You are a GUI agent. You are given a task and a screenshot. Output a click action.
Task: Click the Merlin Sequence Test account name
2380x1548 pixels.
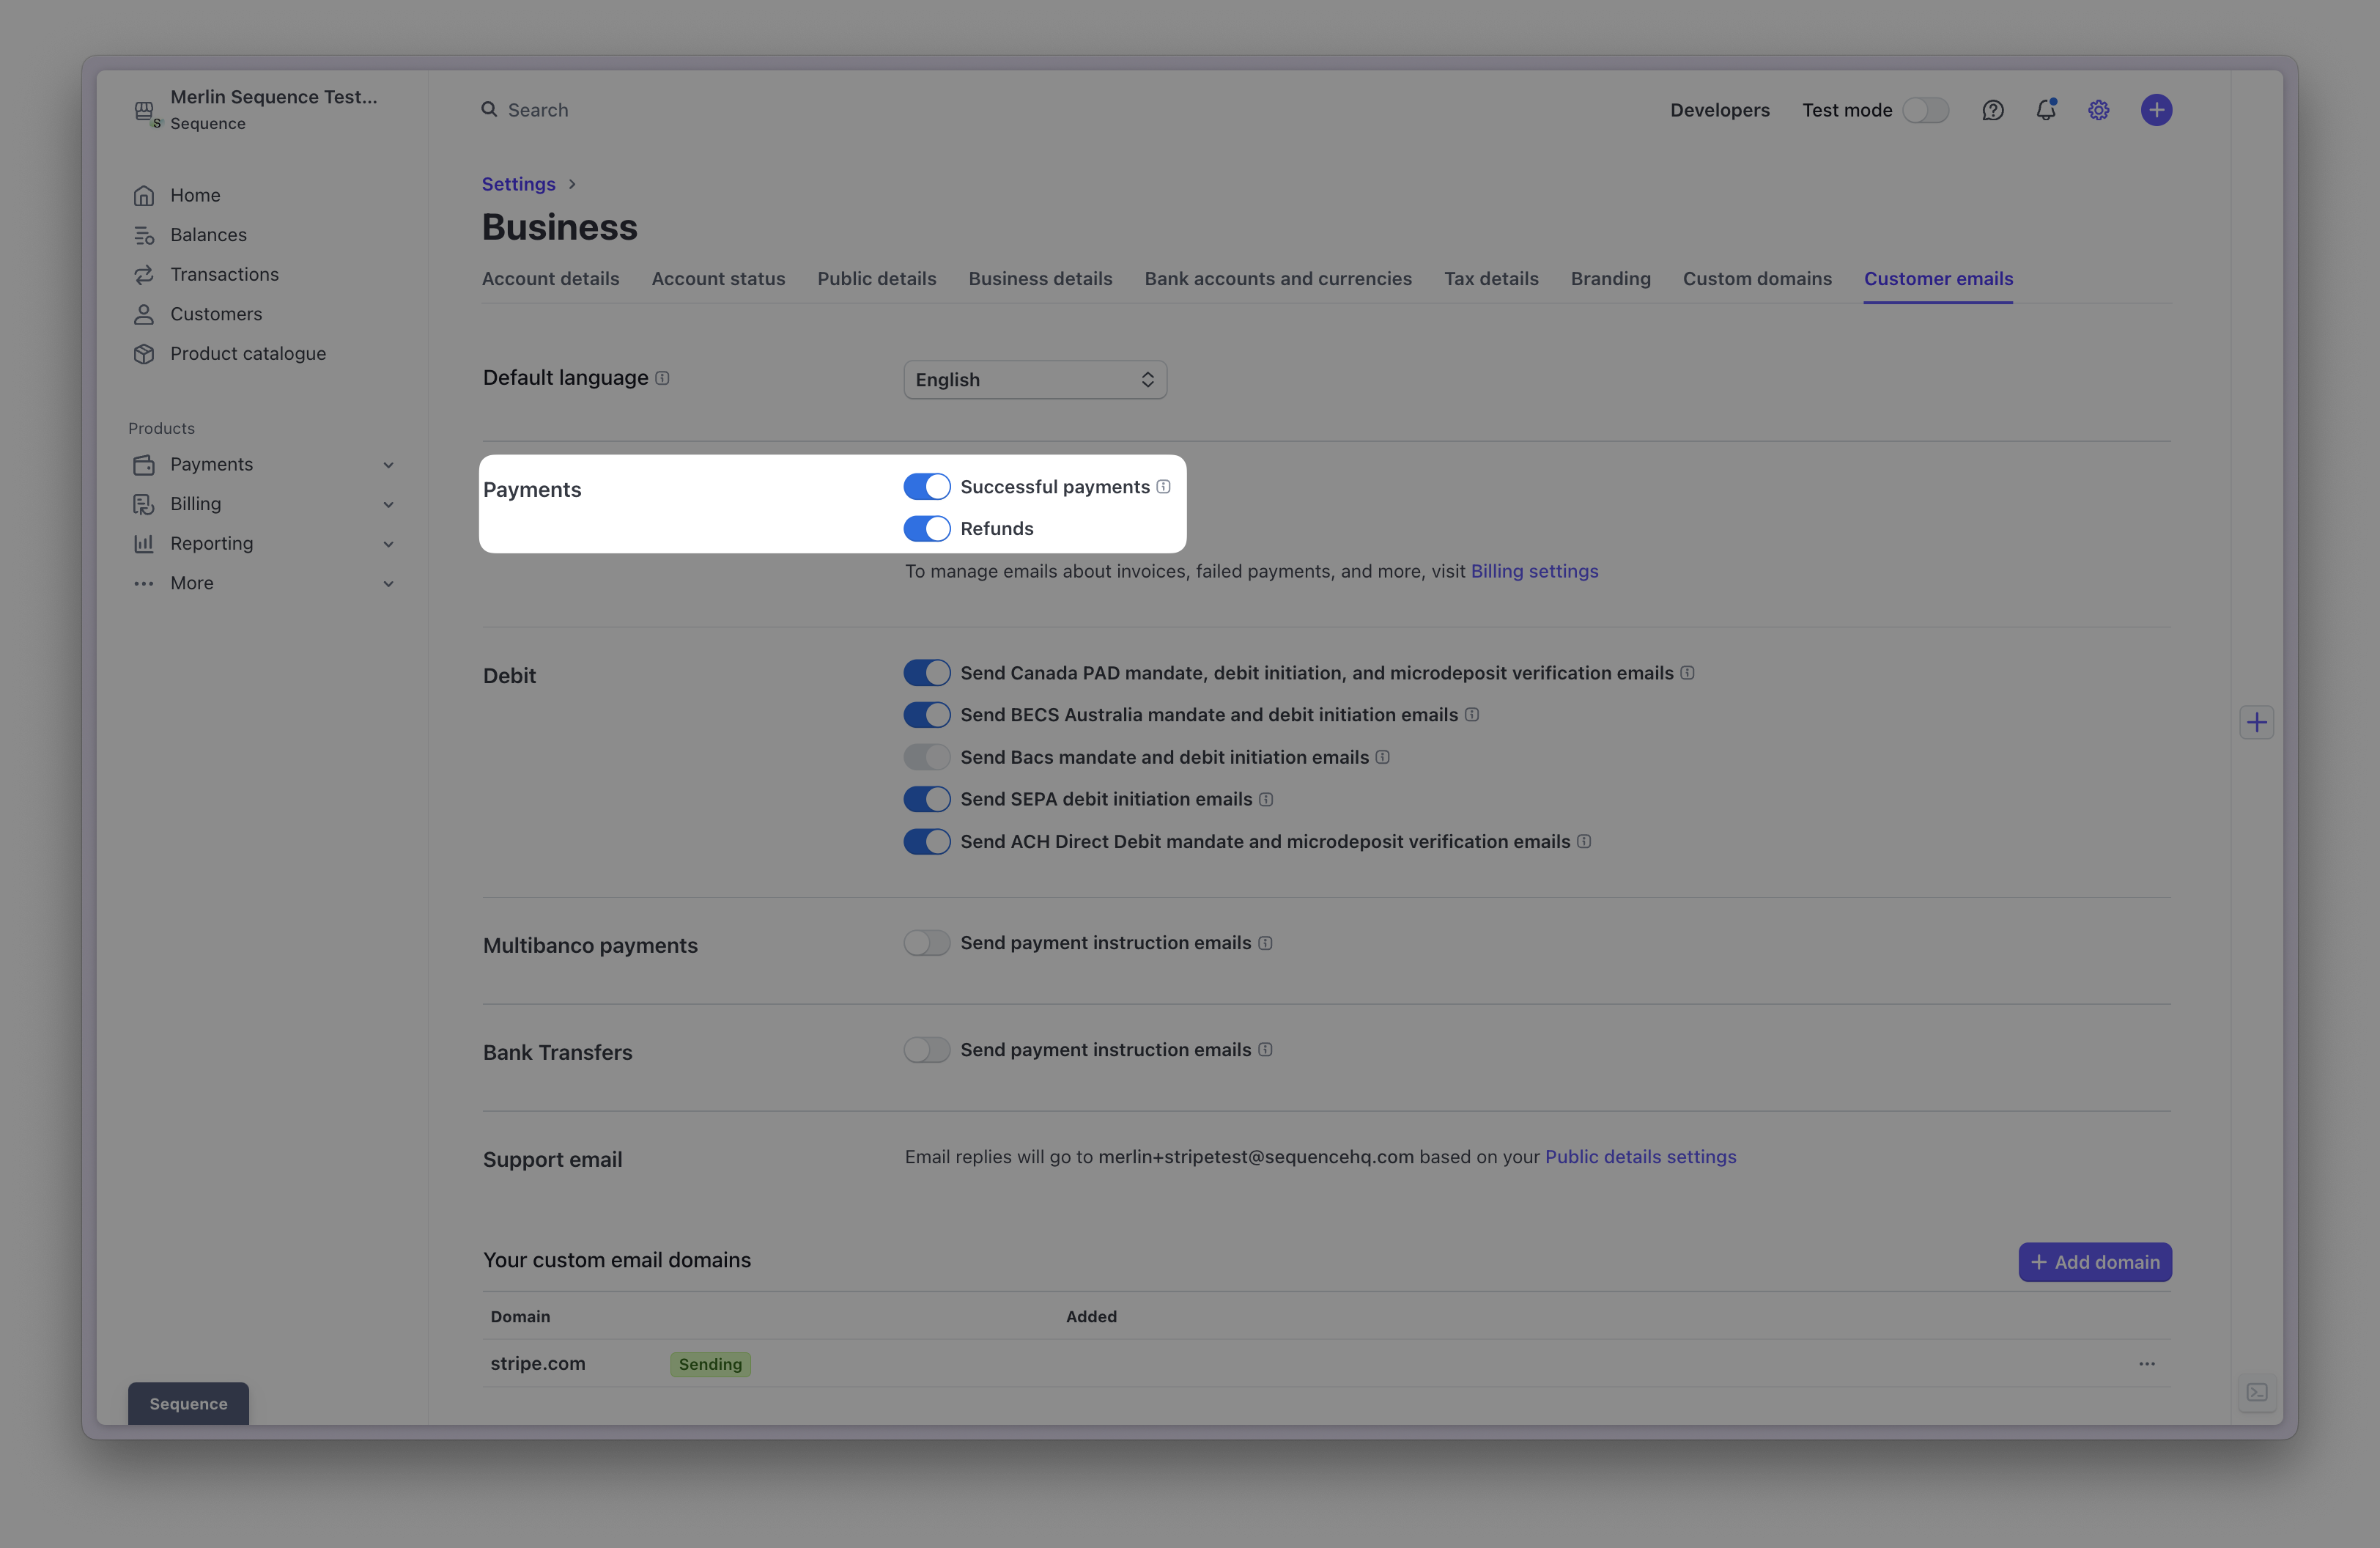pyautogui.click(x=273, y=97)
